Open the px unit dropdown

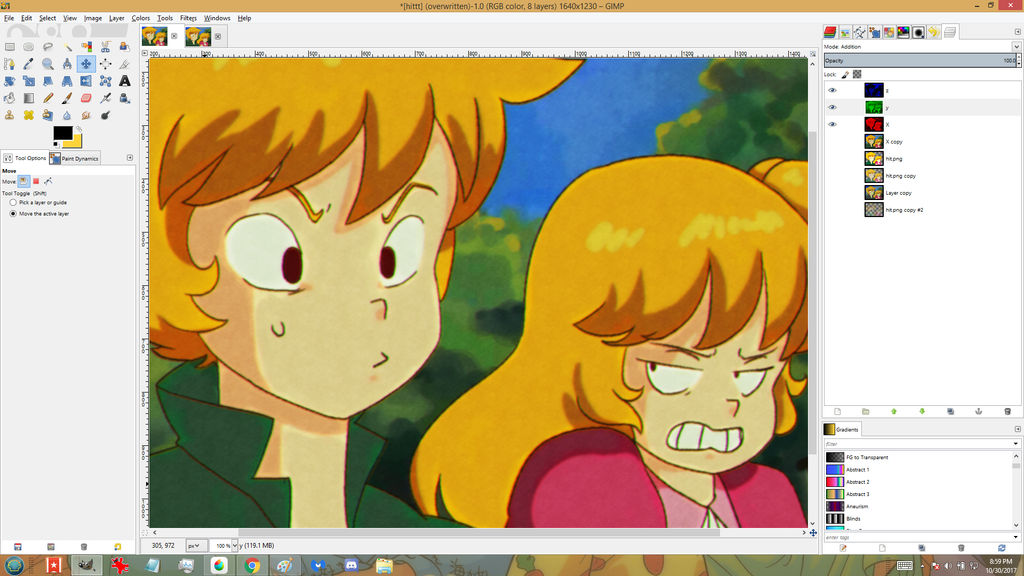click(197, 545)
